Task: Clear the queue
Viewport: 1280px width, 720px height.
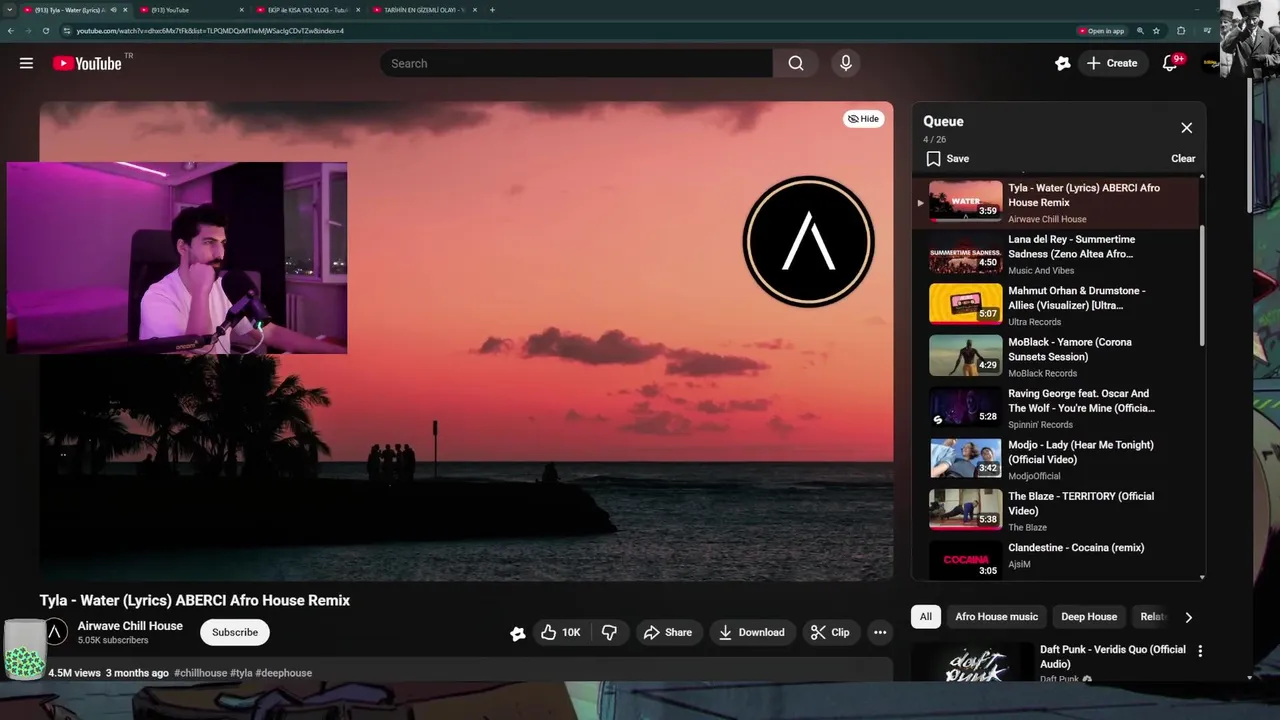Action: point(1183,158)
